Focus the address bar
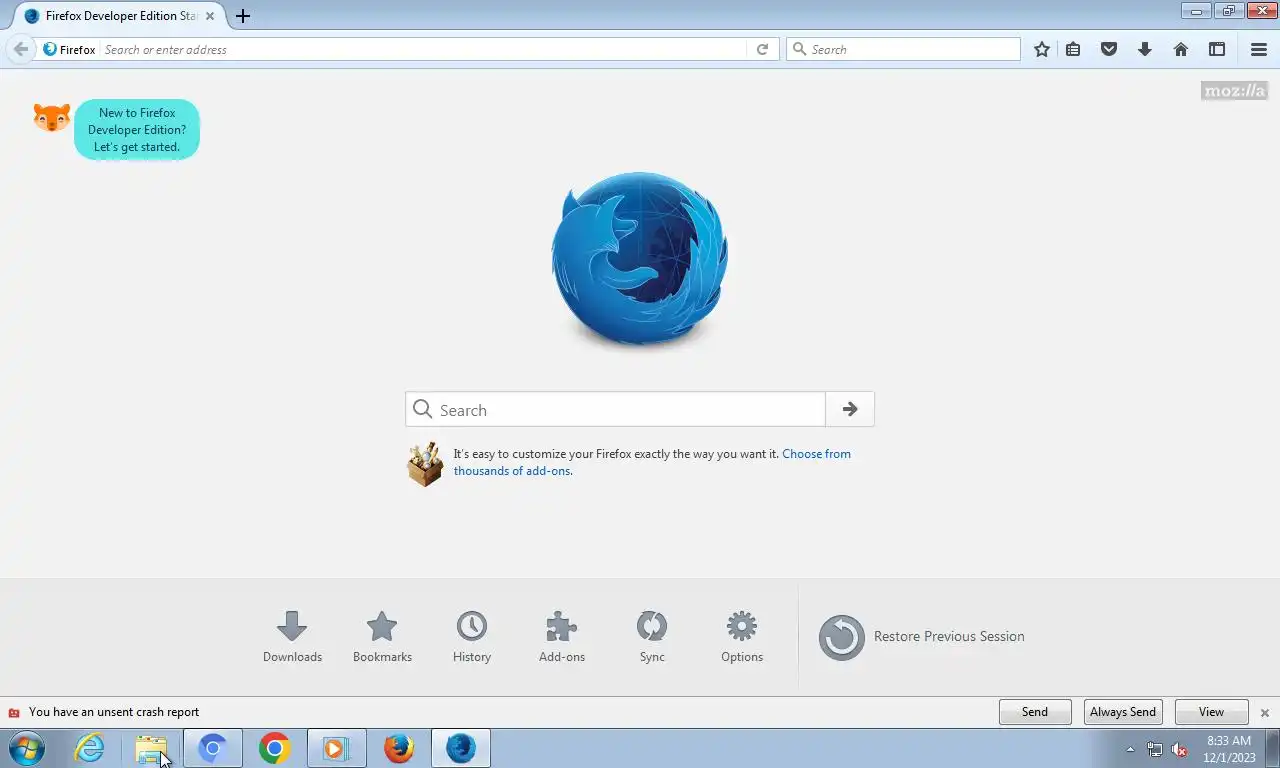This screenshot has height=768, width=1280. click(x=423, y=49)
